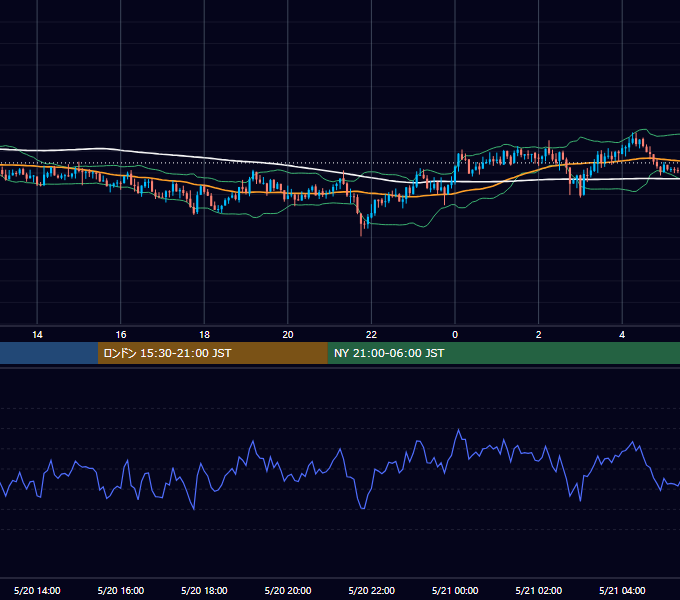Click the 5/20 20:00 date label
The width and height of the screenshot is (680, 600).
(x=288, y=590)
